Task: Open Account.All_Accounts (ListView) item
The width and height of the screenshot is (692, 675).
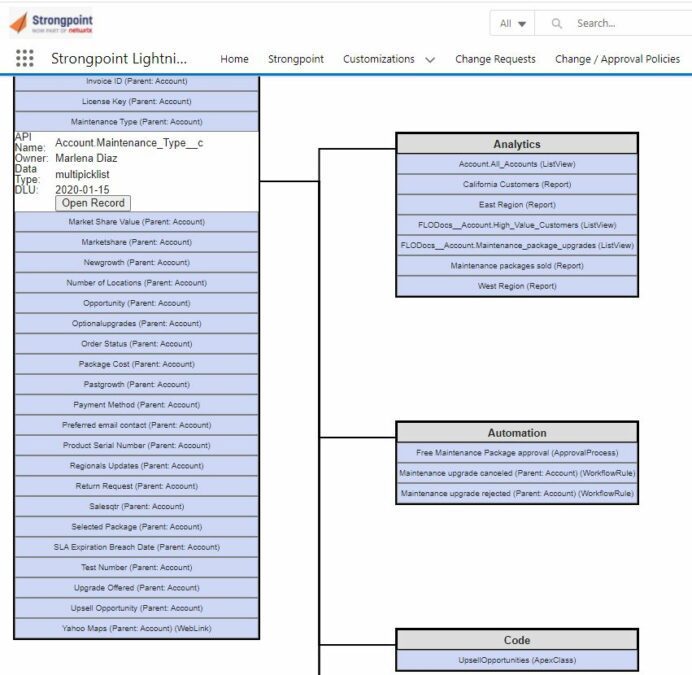Action: pos(517,164)
